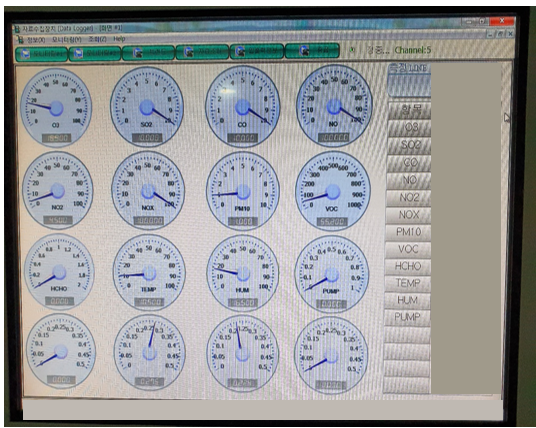Click the digital readout under the SO2 gauge
Viewport: 536px width, 428px height.
coord(147,138)
